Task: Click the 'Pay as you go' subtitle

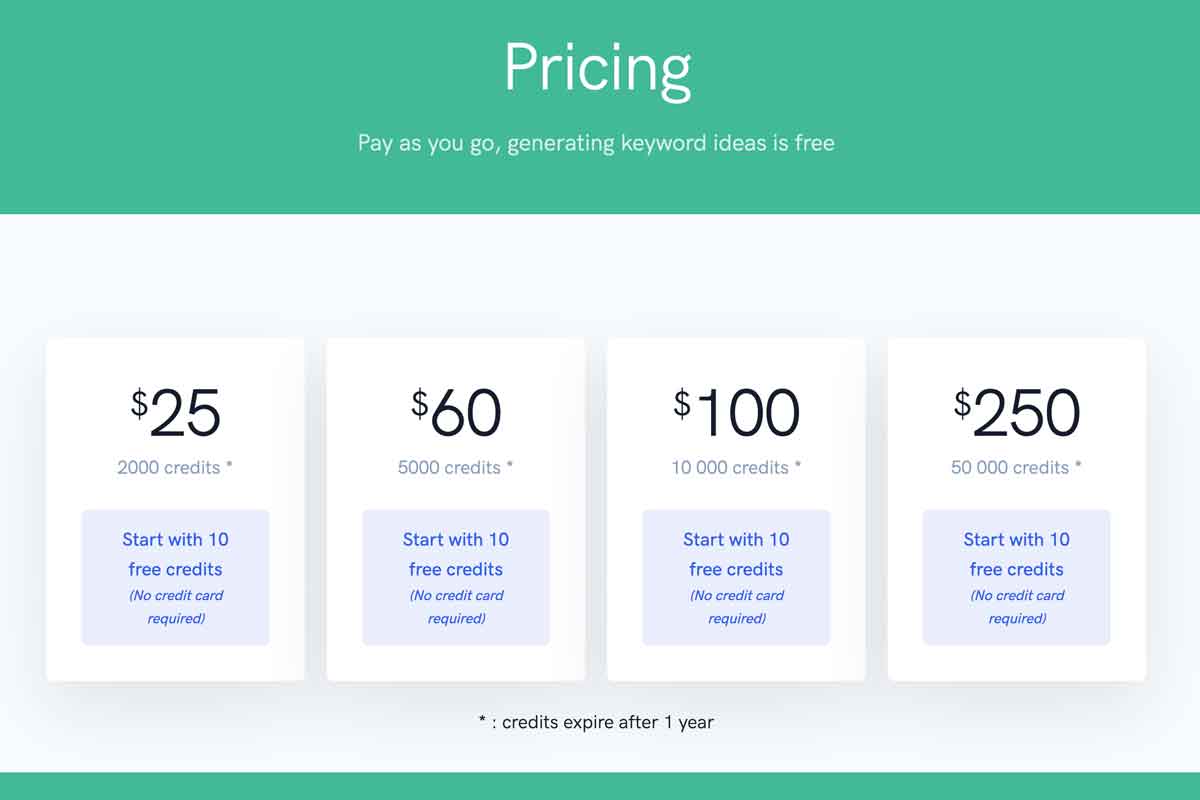Action: [x=596, y=143]
